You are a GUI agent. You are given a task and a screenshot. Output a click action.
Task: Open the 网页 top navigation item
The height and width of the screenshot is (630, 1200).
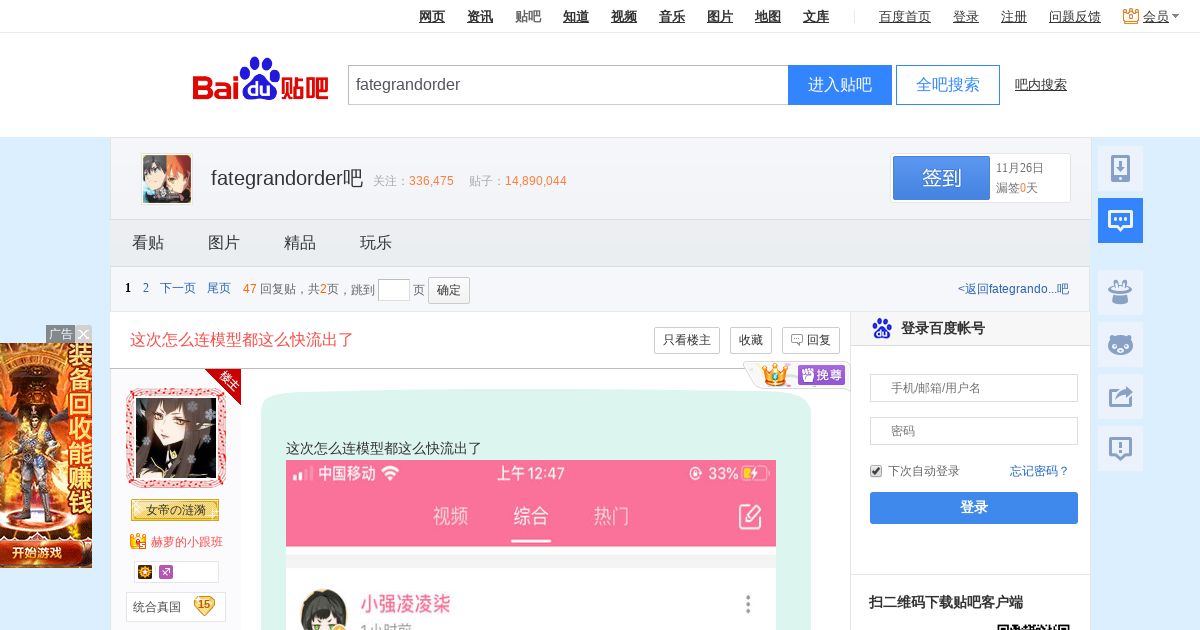(432, 16)
